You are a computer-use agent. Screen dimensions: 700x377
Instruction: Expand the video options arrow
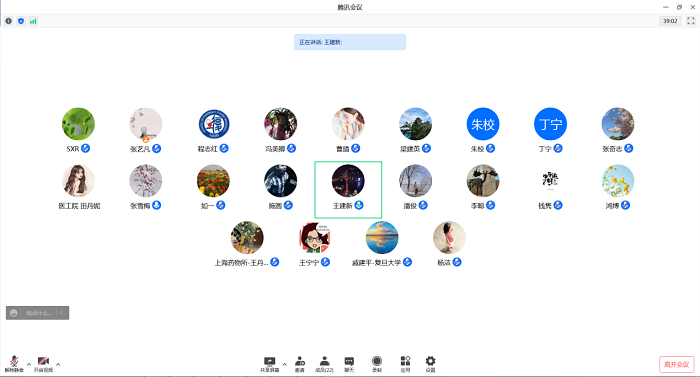[58, 364]
